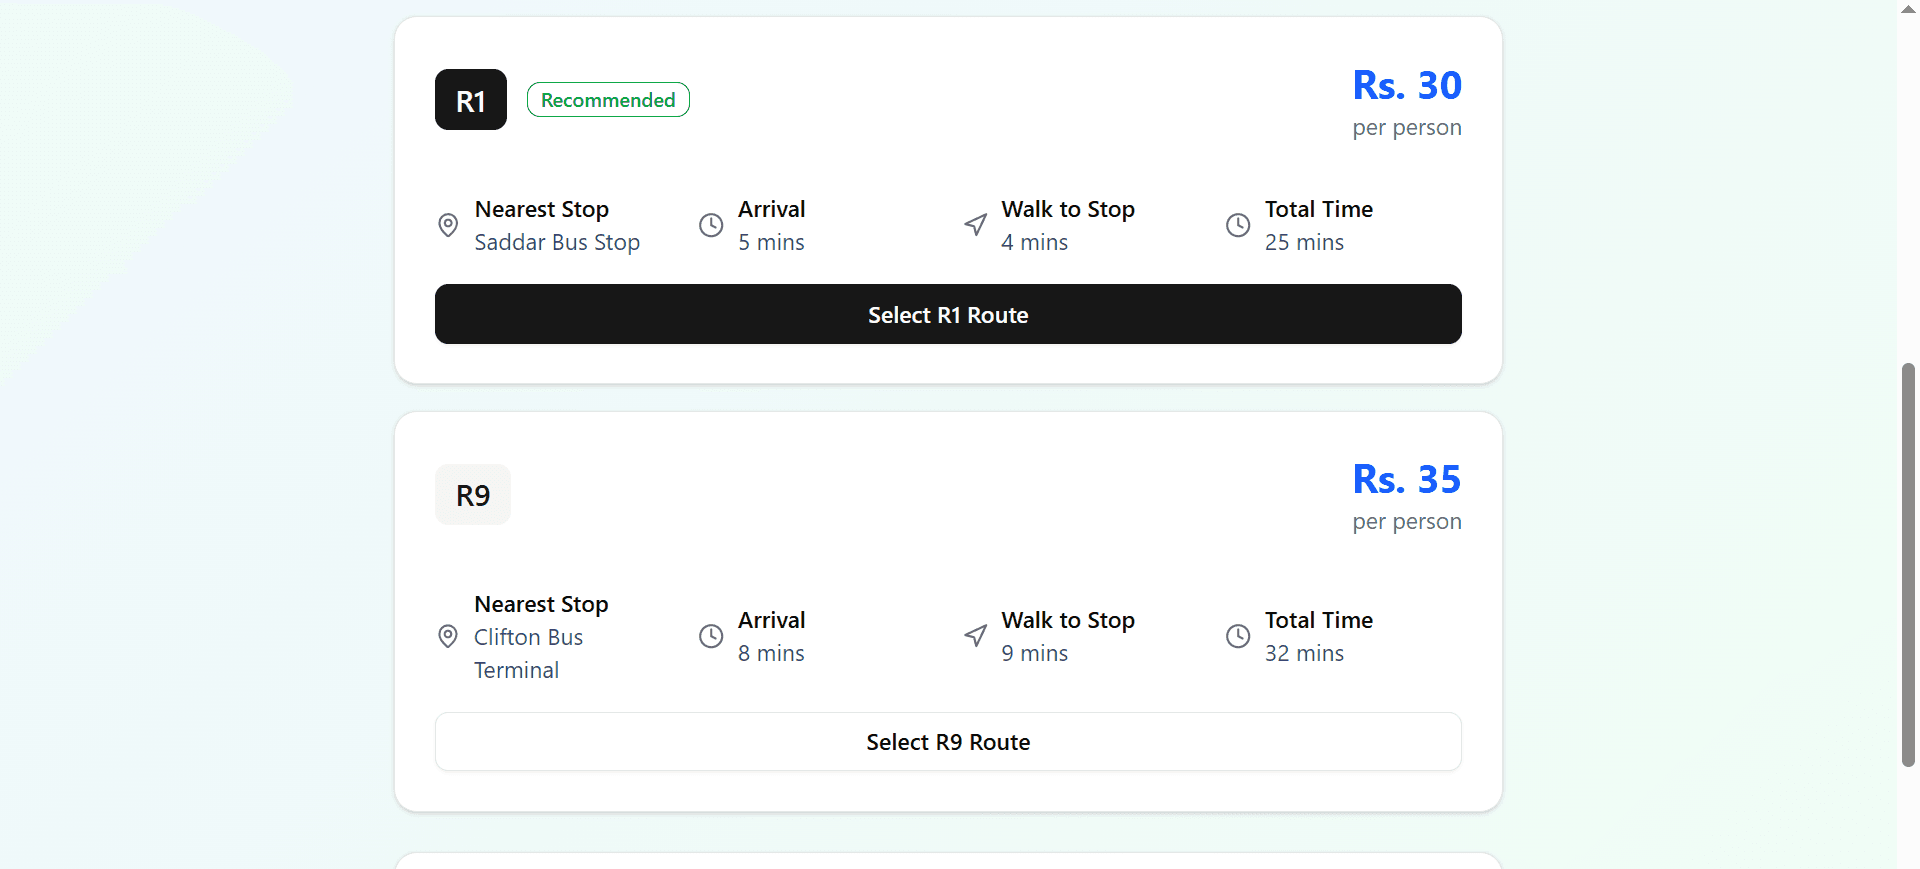Click the scrollbar up arrow
1920x869 pixels.
[1908, 9]
